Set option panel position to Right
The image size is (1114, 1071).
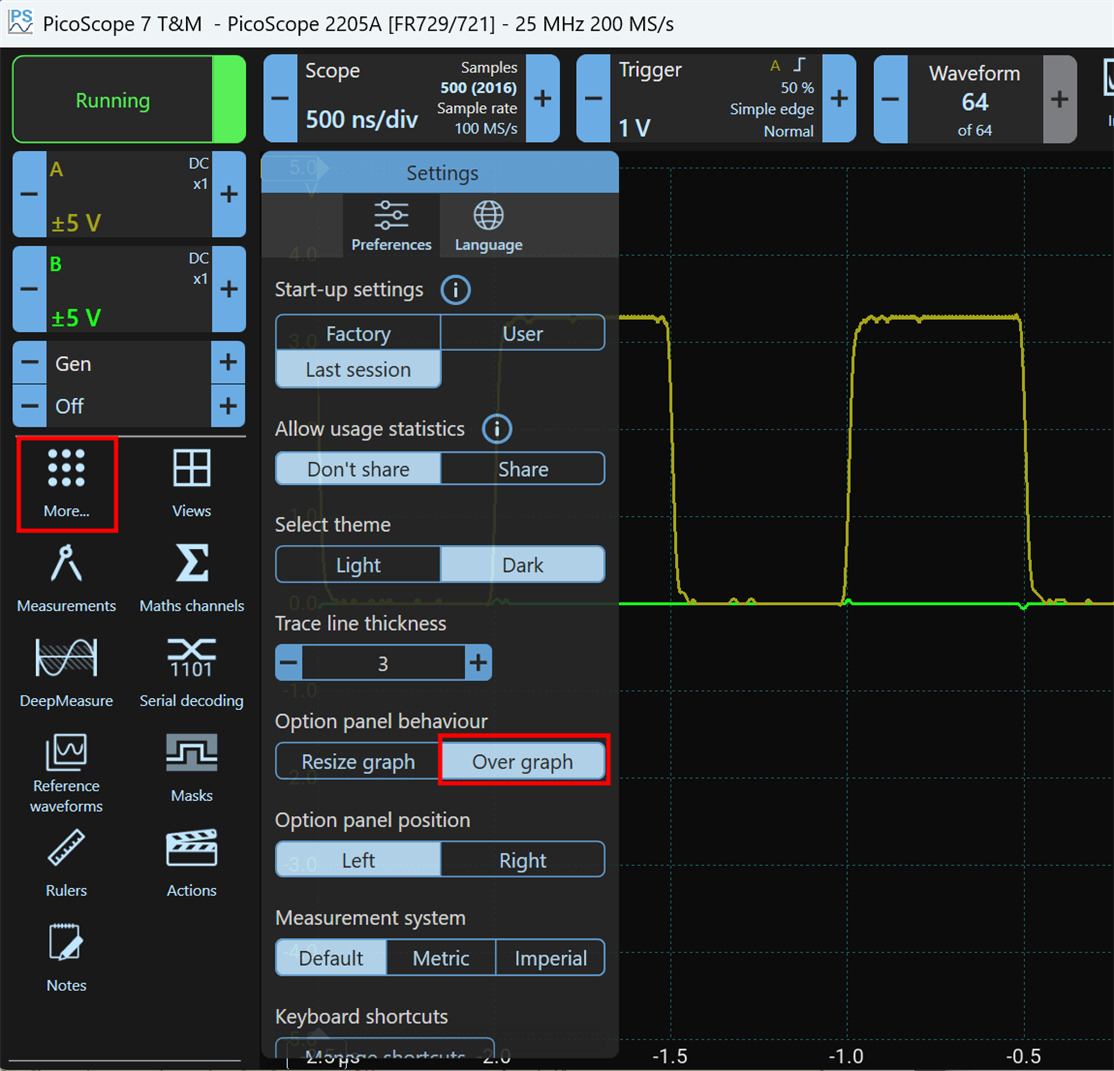(523, 860)
